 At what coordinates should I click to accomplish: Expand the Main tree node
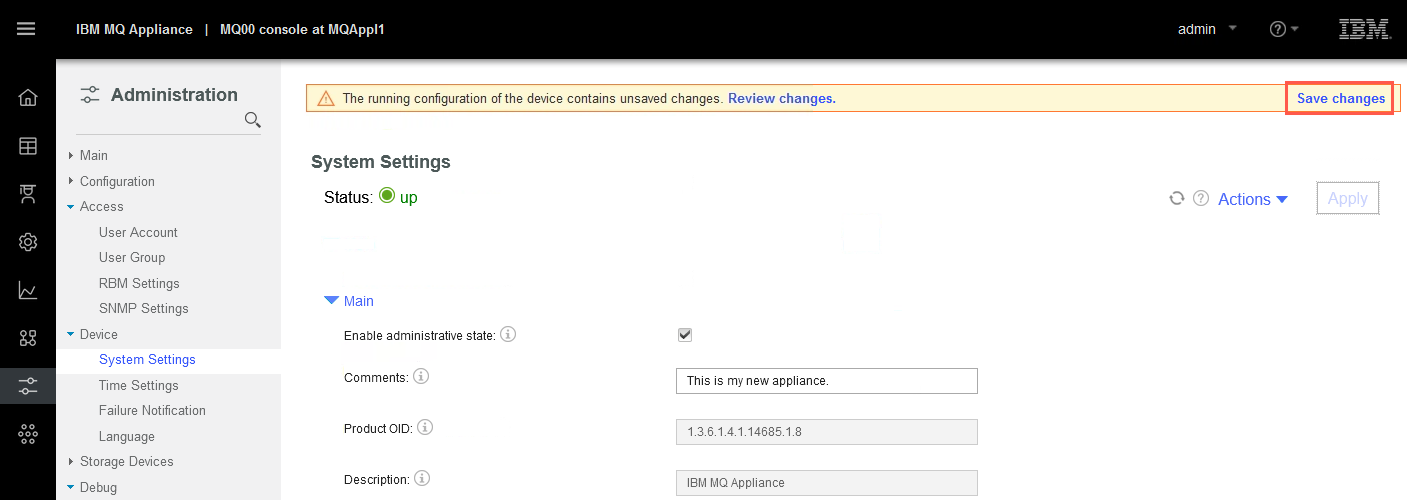(70, 155)
